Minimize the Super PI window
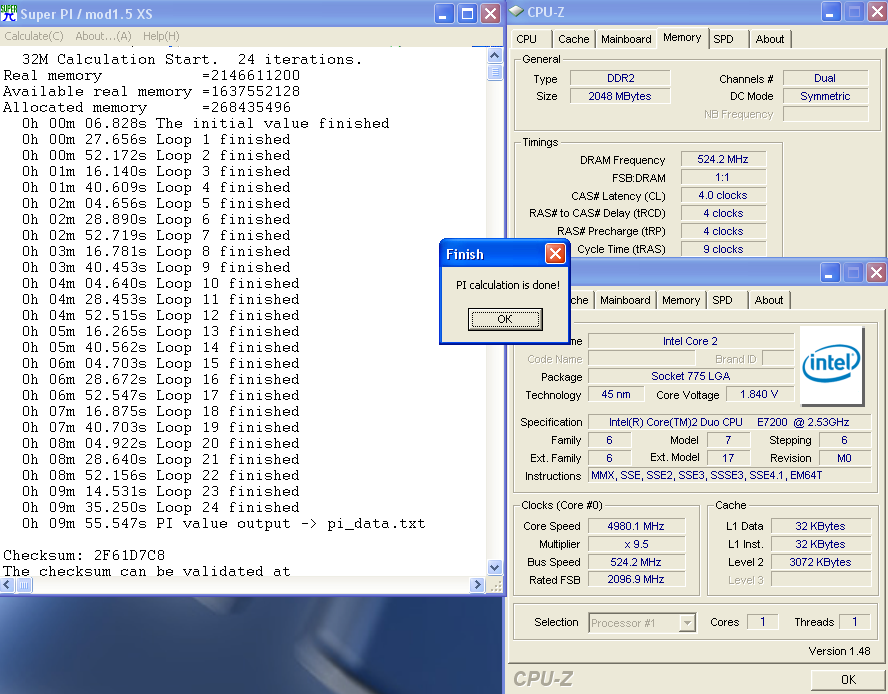The image size is (888, 694). tap(444, 14)
